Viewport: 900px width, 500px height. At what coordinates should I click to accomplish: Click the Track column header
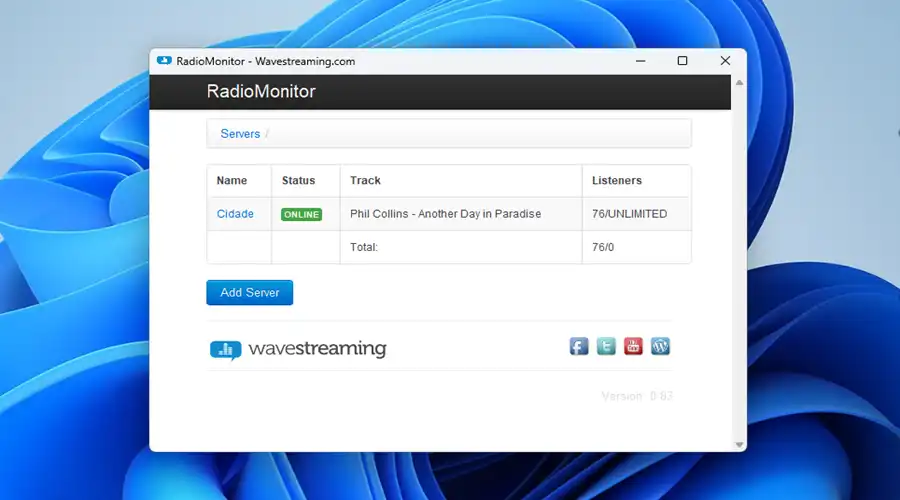pyautogui.click(x=365, y=180)
